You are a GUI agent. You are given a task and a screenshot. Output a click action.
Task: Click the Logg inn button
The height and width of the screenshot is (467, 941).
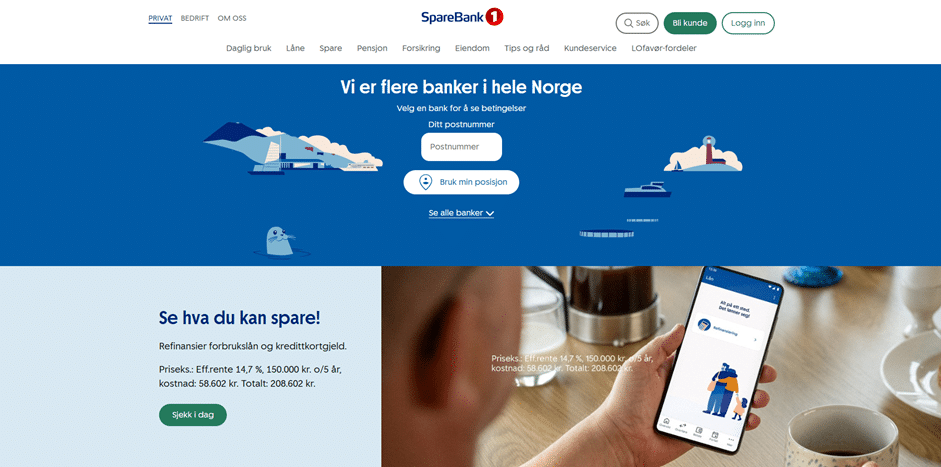(x=748, y=23)
